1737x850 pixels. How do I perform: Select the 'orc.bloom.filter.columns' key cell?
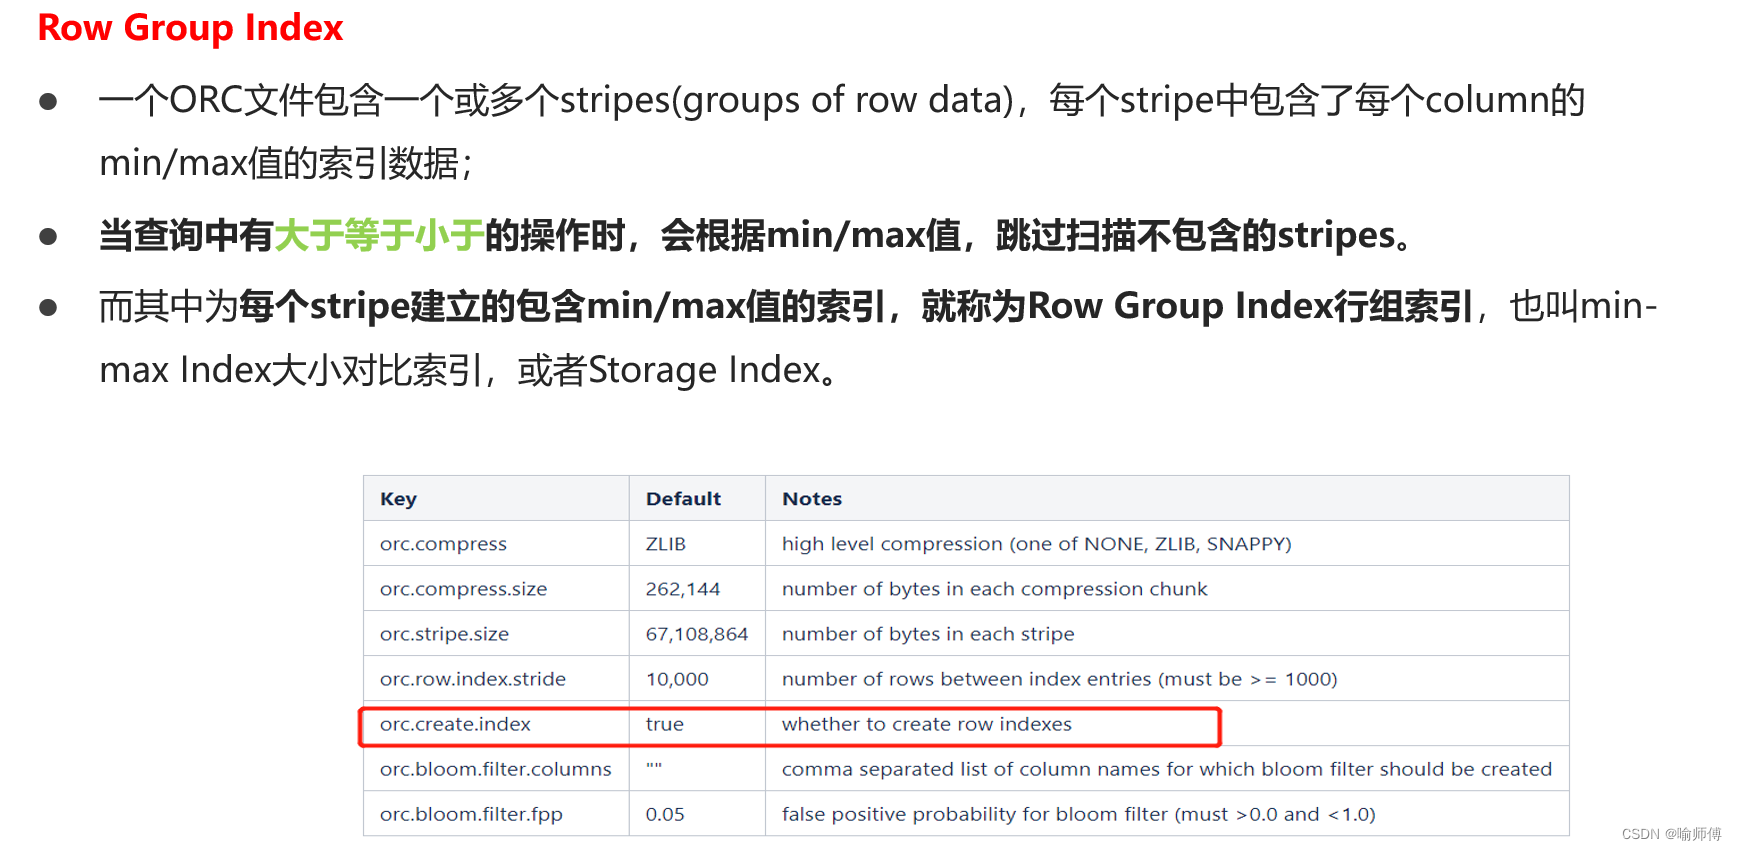495,769
